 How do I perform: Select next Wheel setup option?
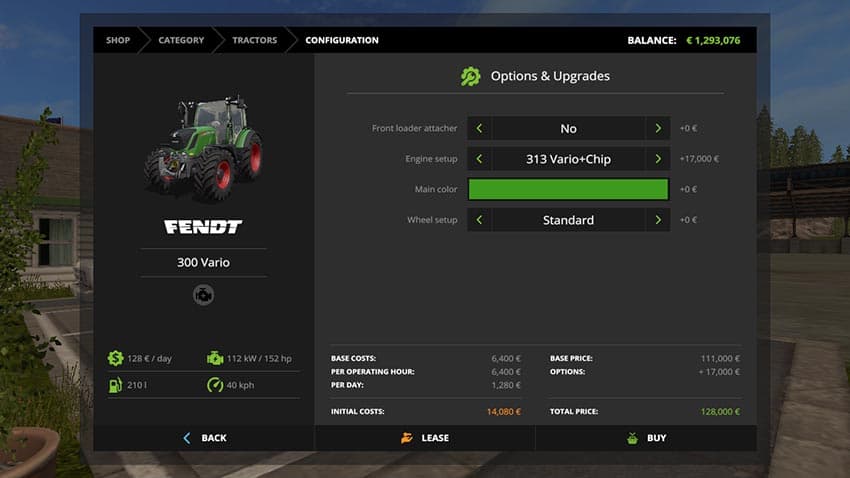pyautogui.click(x=658, y=220)
